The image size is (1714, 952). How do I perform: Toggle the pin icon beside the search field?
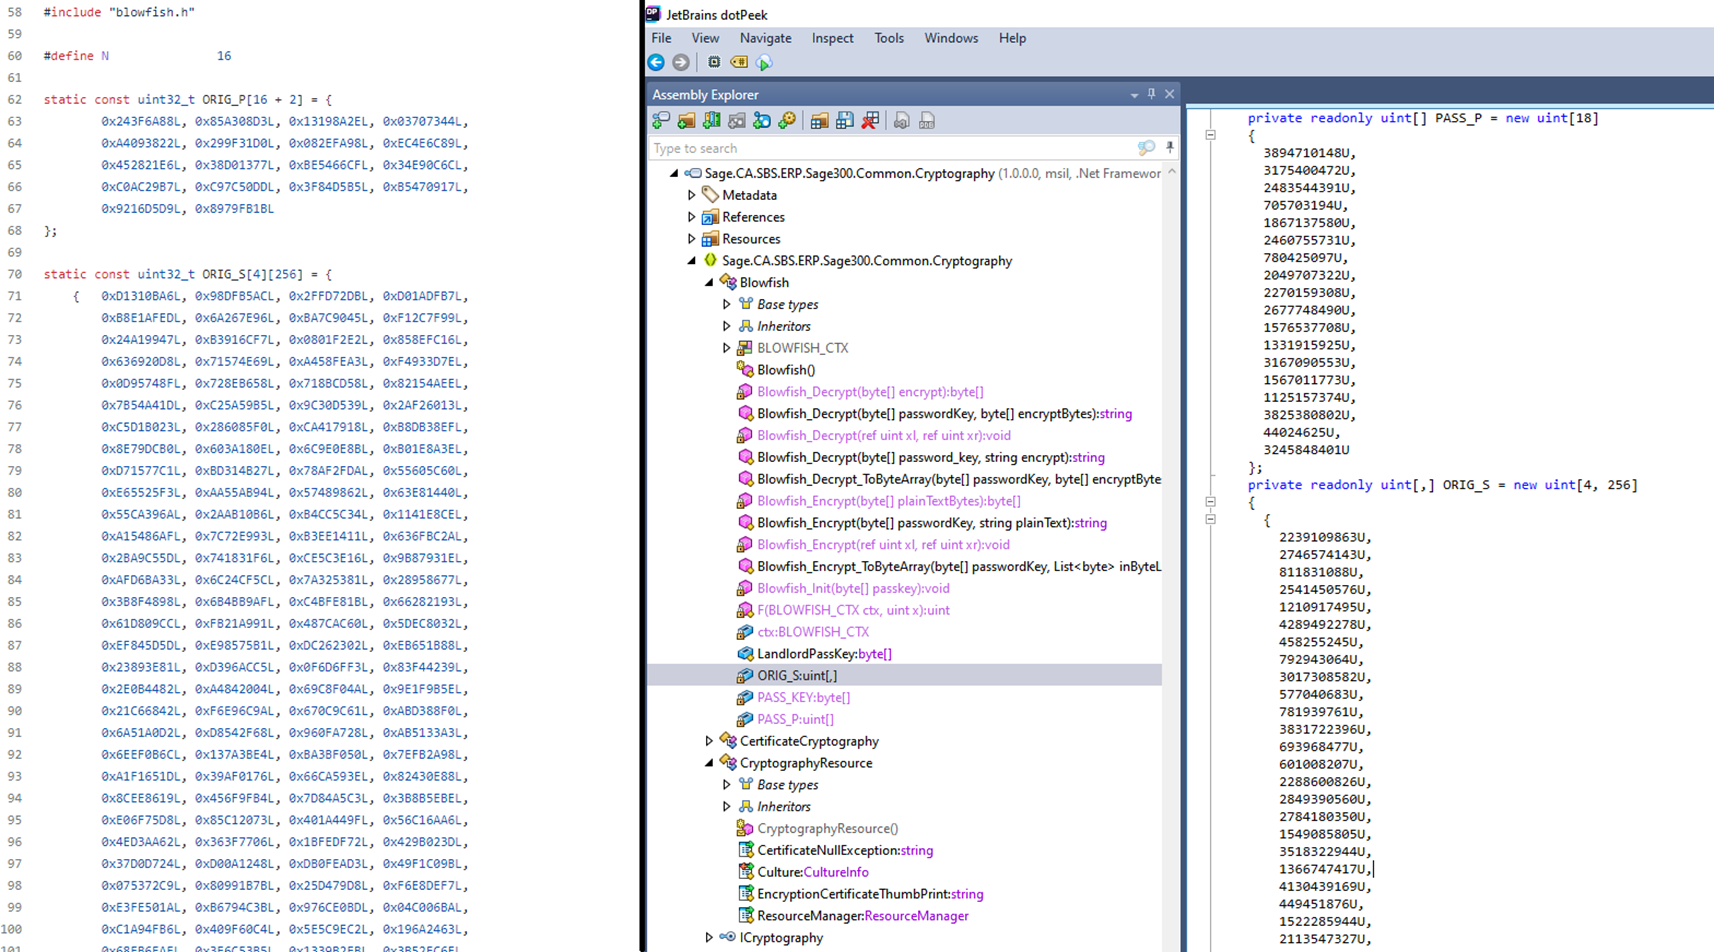pos(1169,148)
